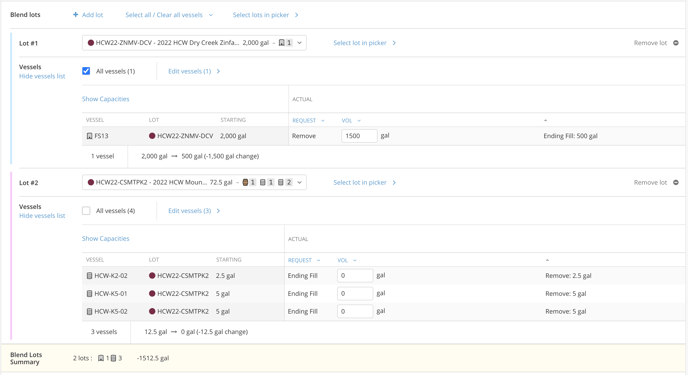Click Remove lot text for Lot #1
The width and height of the screenshot is (688, 375).
(x=650, y=43)
